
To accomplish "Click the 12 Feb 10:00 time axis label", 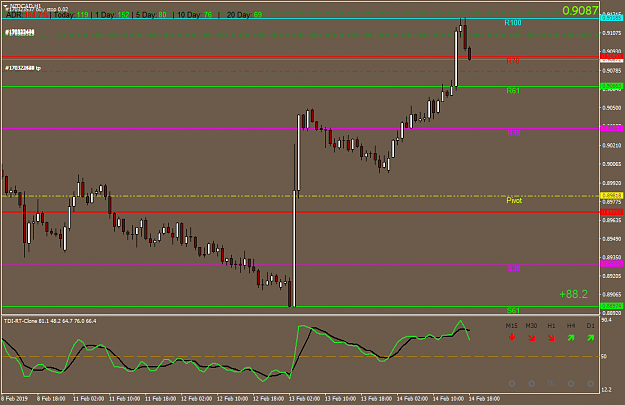I will (x=233, y=399).
